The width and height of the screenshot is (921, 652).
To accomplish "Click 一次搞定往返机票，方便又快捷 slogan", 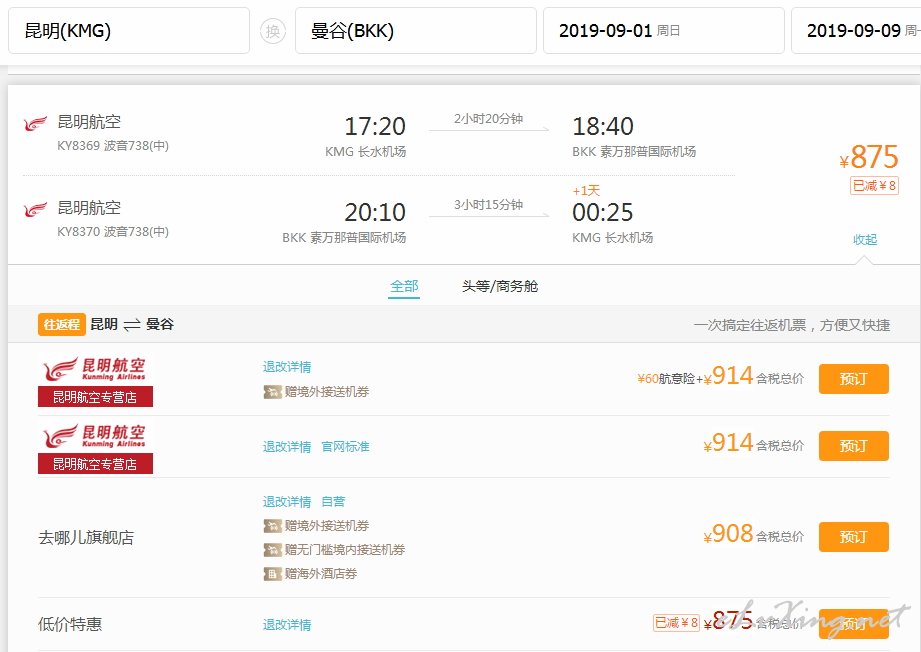I will [792, 325].
